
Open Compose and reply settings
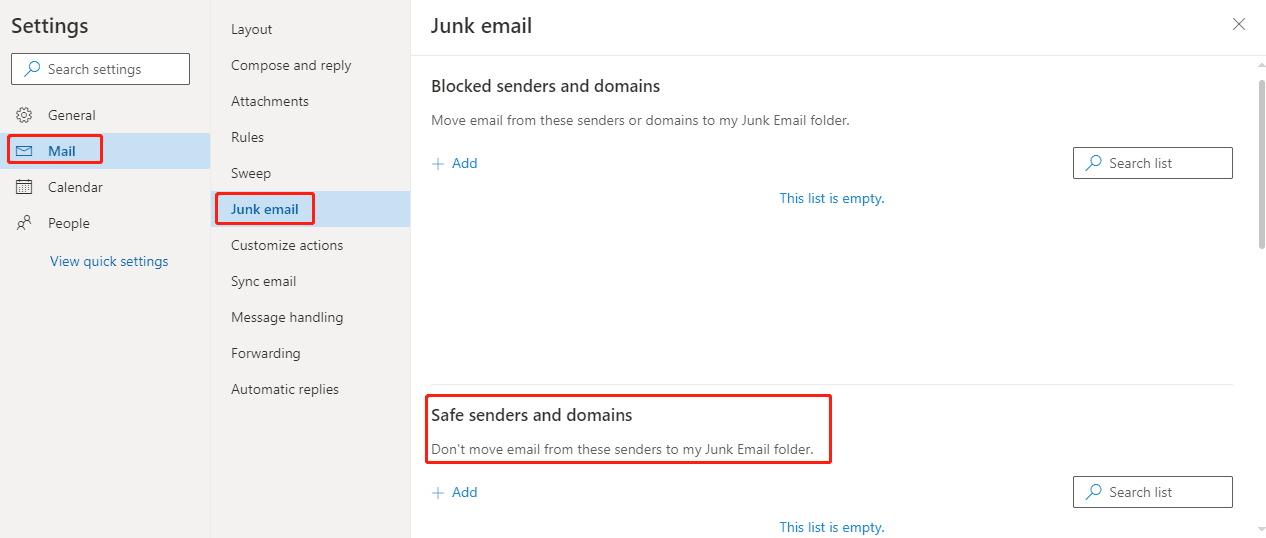291,65
